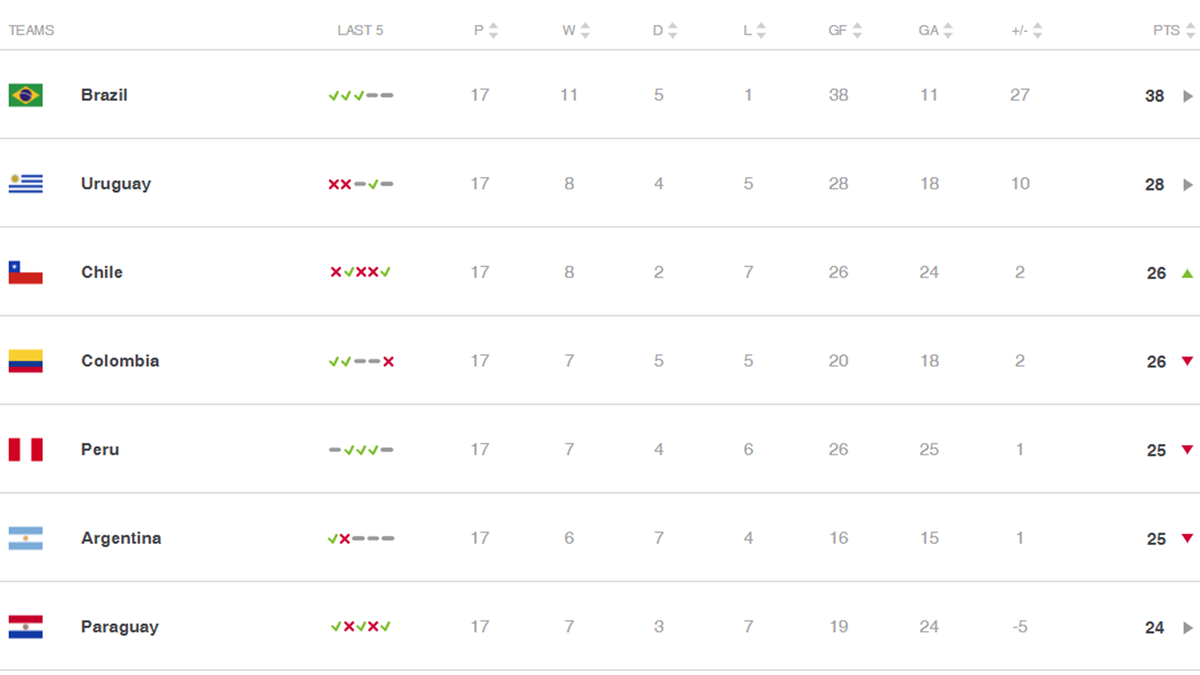Click the Colombia flag icon
Screen dimensions: 1200x675
point(26,361)
